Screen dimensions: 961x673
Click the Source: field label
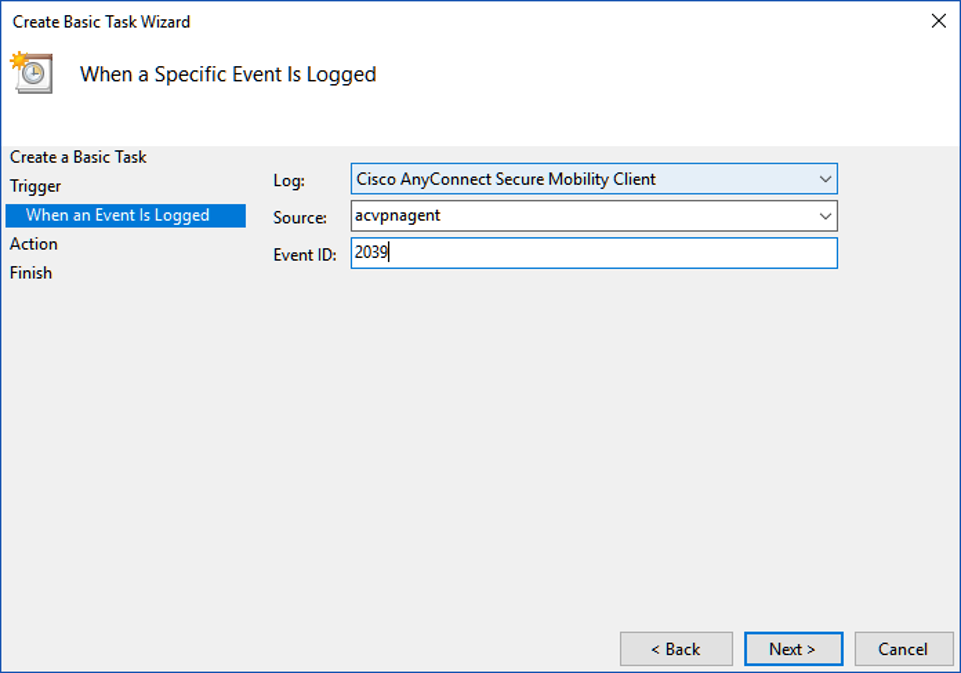coord(299,217)
